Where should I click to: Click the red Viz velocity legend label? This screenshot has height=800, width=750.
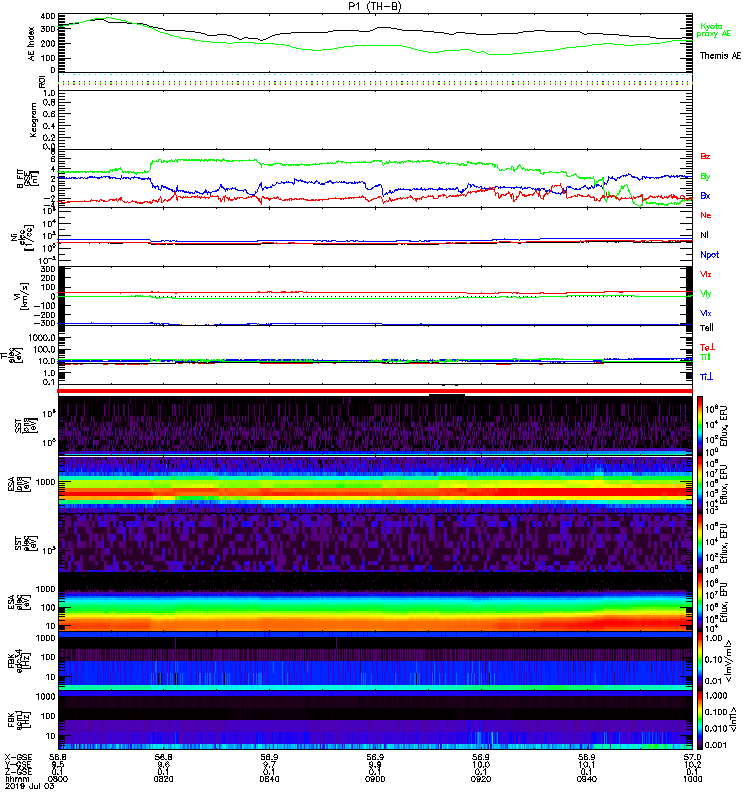tap(705, 274)
